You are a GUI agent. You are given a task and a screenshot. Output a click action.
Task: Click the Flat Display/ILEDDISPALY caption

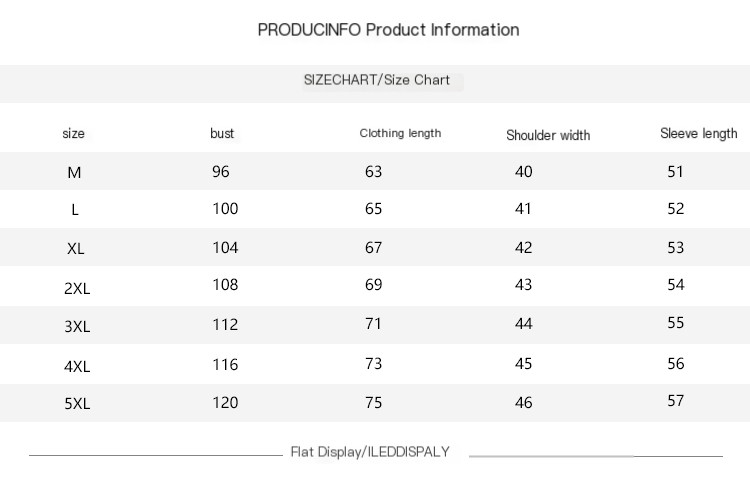point(370,452)
